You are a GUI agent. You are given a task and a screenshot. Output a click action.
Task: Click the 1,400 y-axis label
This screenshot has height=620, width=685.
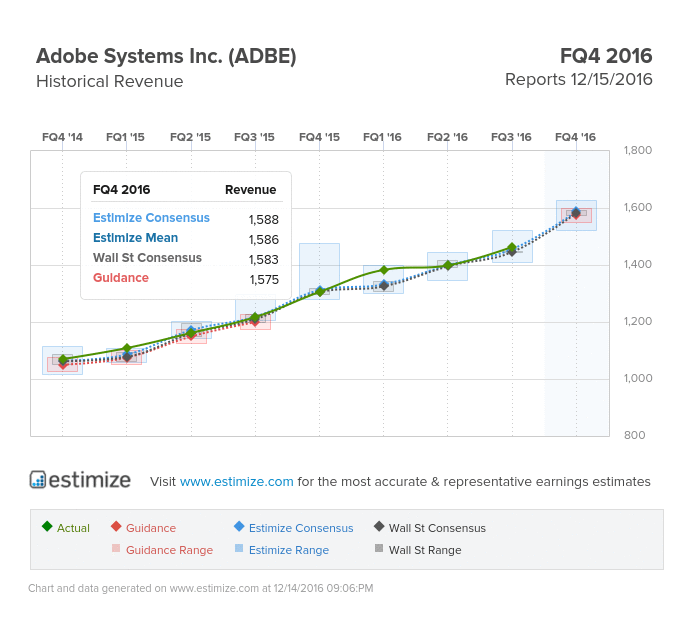[637, 264]
